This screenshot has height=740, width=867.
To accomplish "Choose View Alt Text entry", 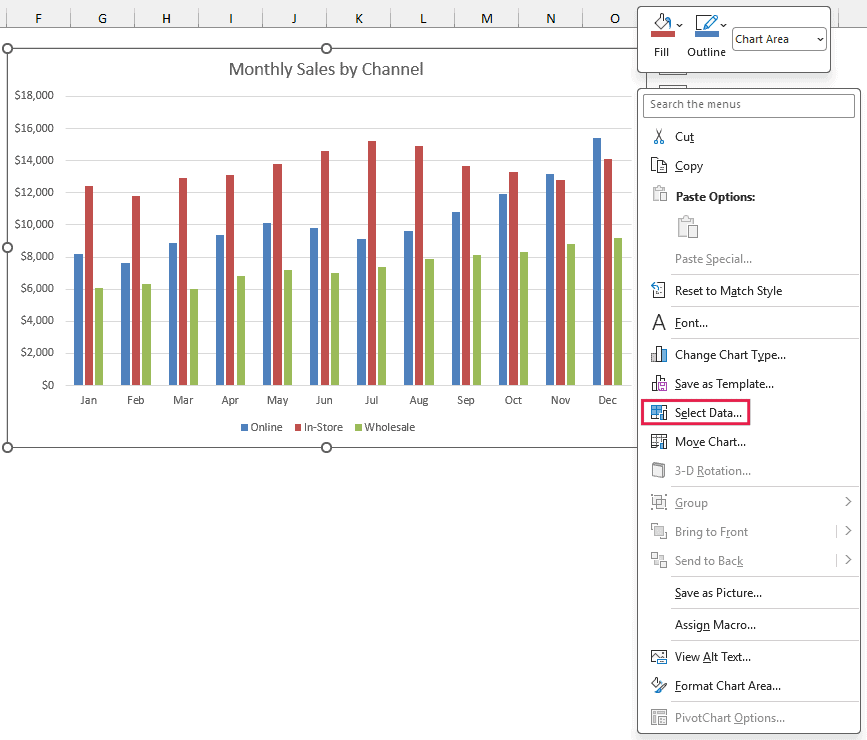I will tap(712, 657).
